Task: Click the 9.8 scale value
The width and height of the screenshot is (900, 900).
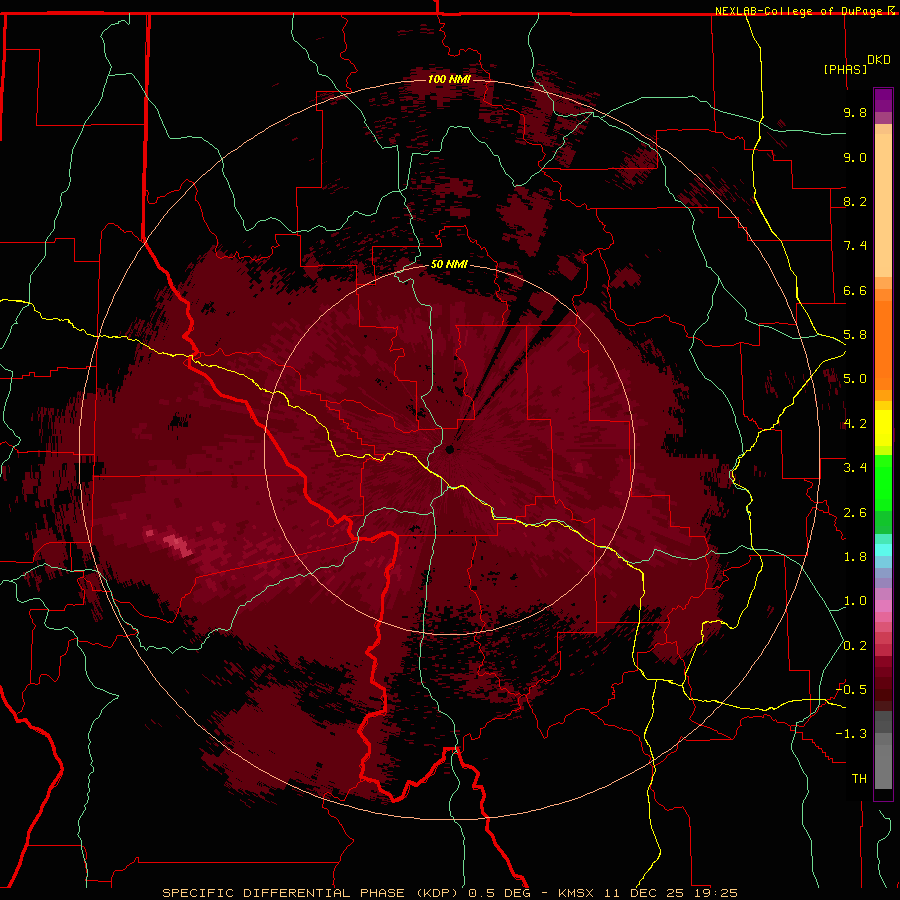Action: tap(855, 112)
